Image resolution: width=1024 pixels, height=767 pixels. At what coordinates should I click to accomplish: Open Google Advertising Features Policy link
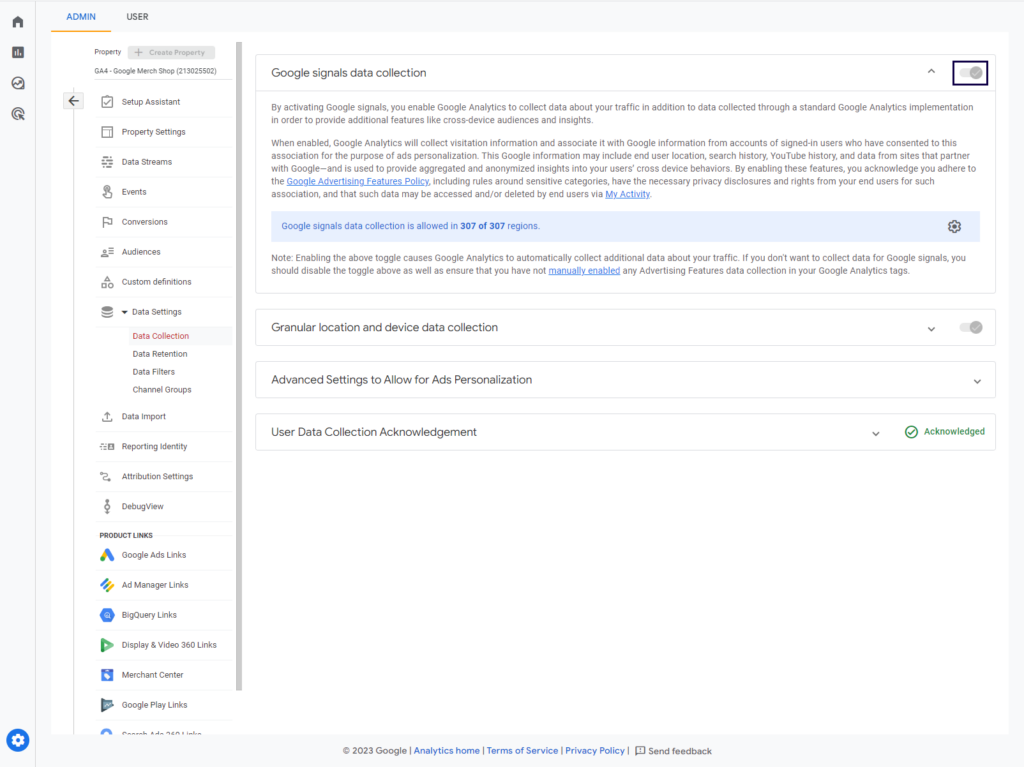coord(358,182)
